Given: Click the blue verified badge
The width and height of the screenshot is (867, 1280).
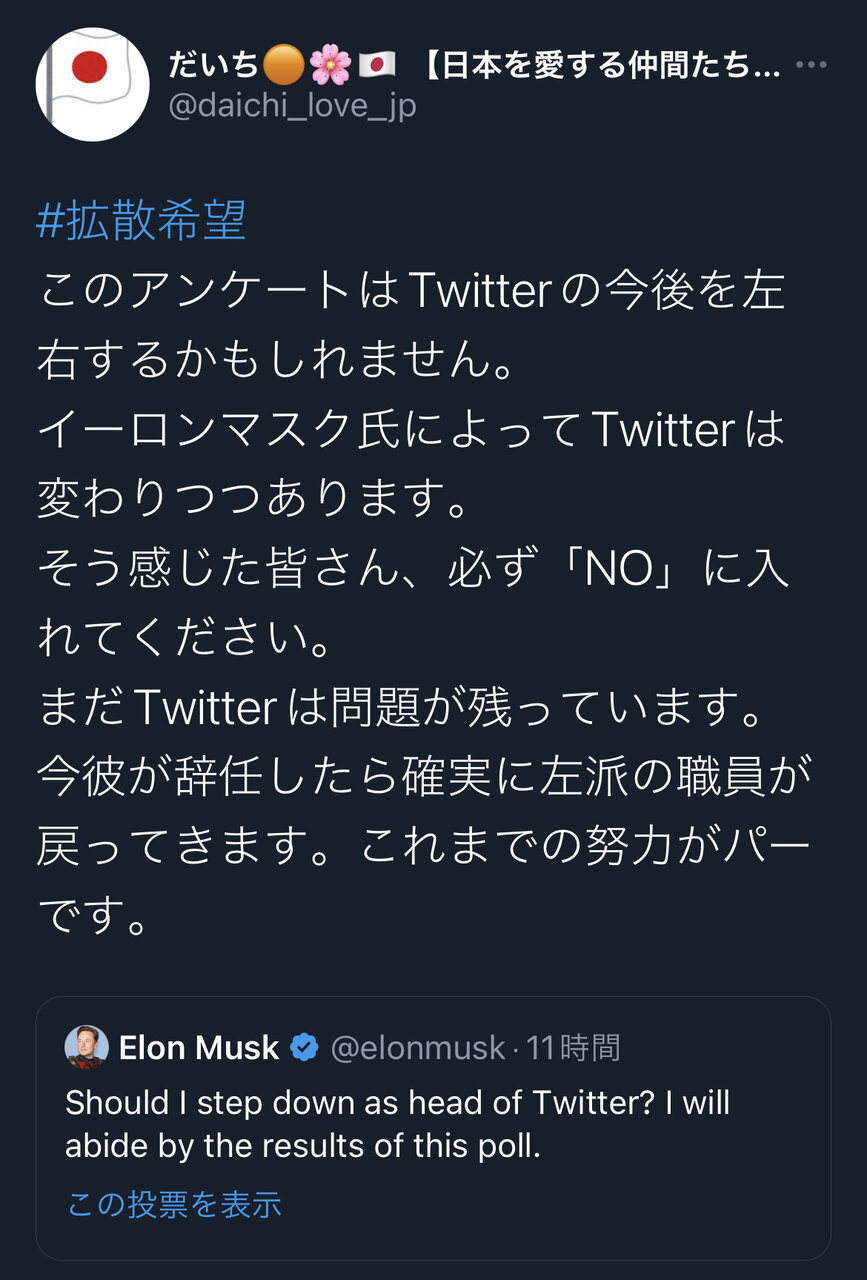Looking at the screenshot, I should [x=304, y=1048].
